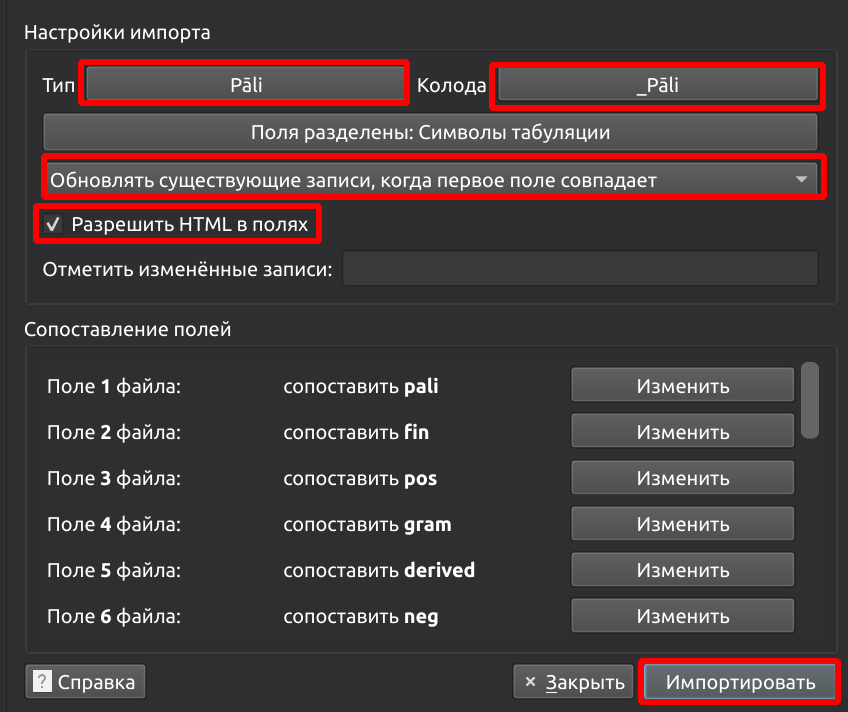Screen dimensions: 848x712
Task: Choose the deck via the _Pāli button
Action: pos(657,85)
